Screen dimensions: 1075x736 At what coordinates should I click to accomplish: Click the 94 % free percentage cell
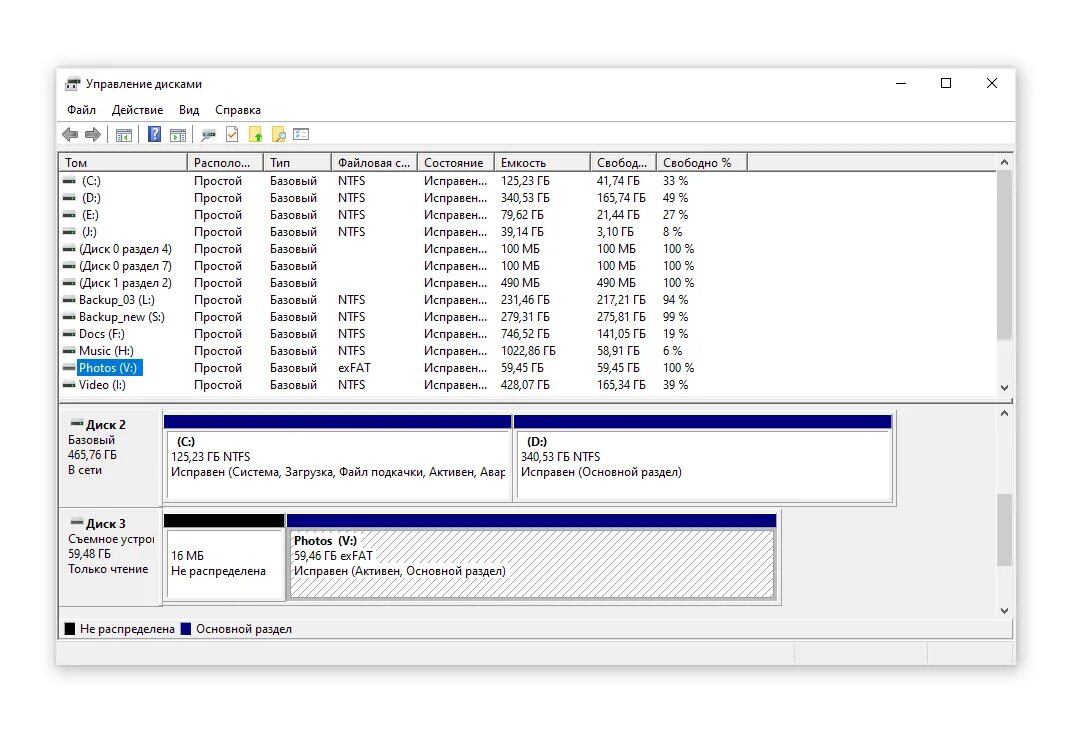675,300
